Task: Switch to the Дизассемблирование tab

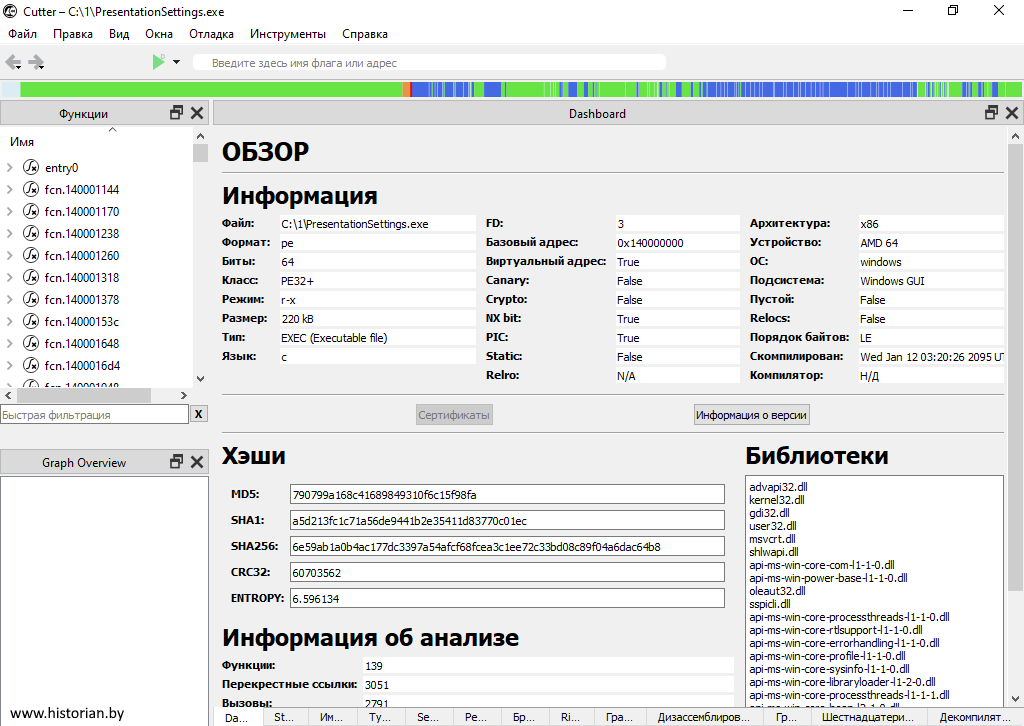Action: (703, 717)
